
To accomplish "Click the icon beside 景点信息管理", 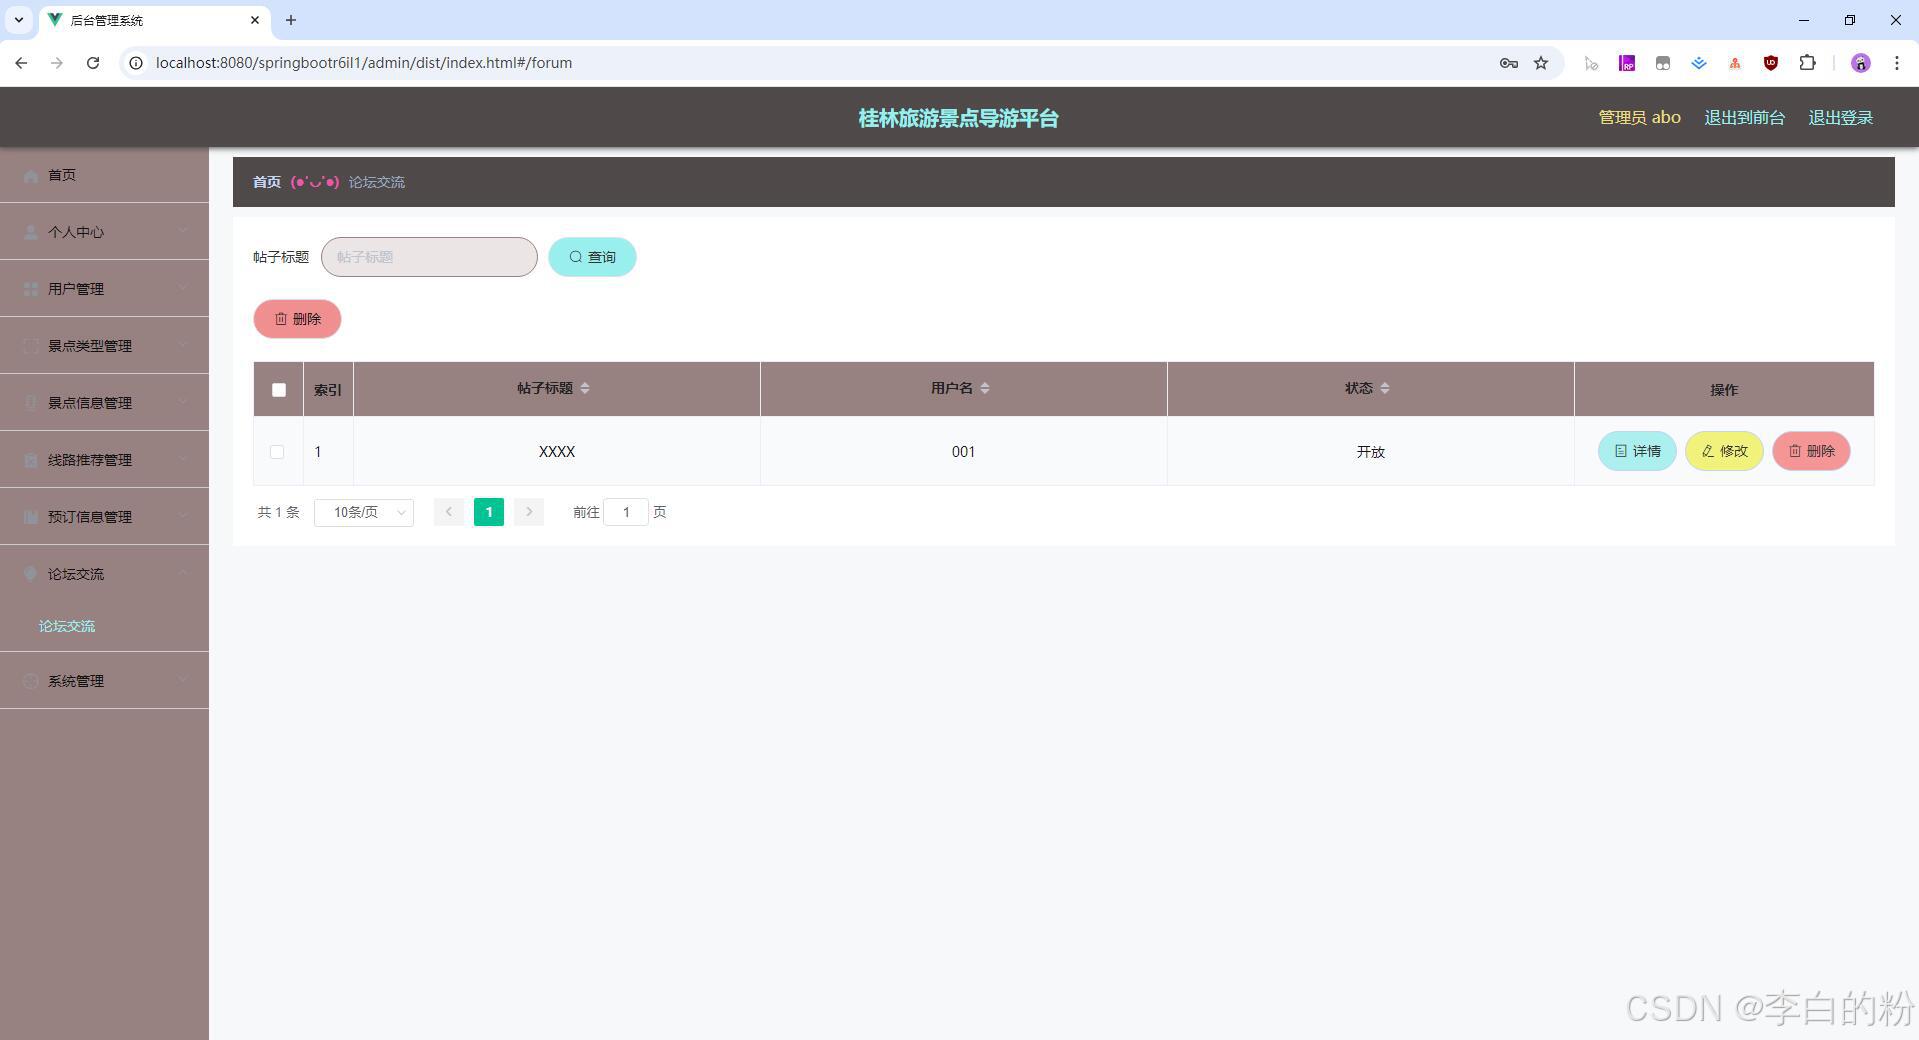I will pyautogui.click(x=31, y=403).
